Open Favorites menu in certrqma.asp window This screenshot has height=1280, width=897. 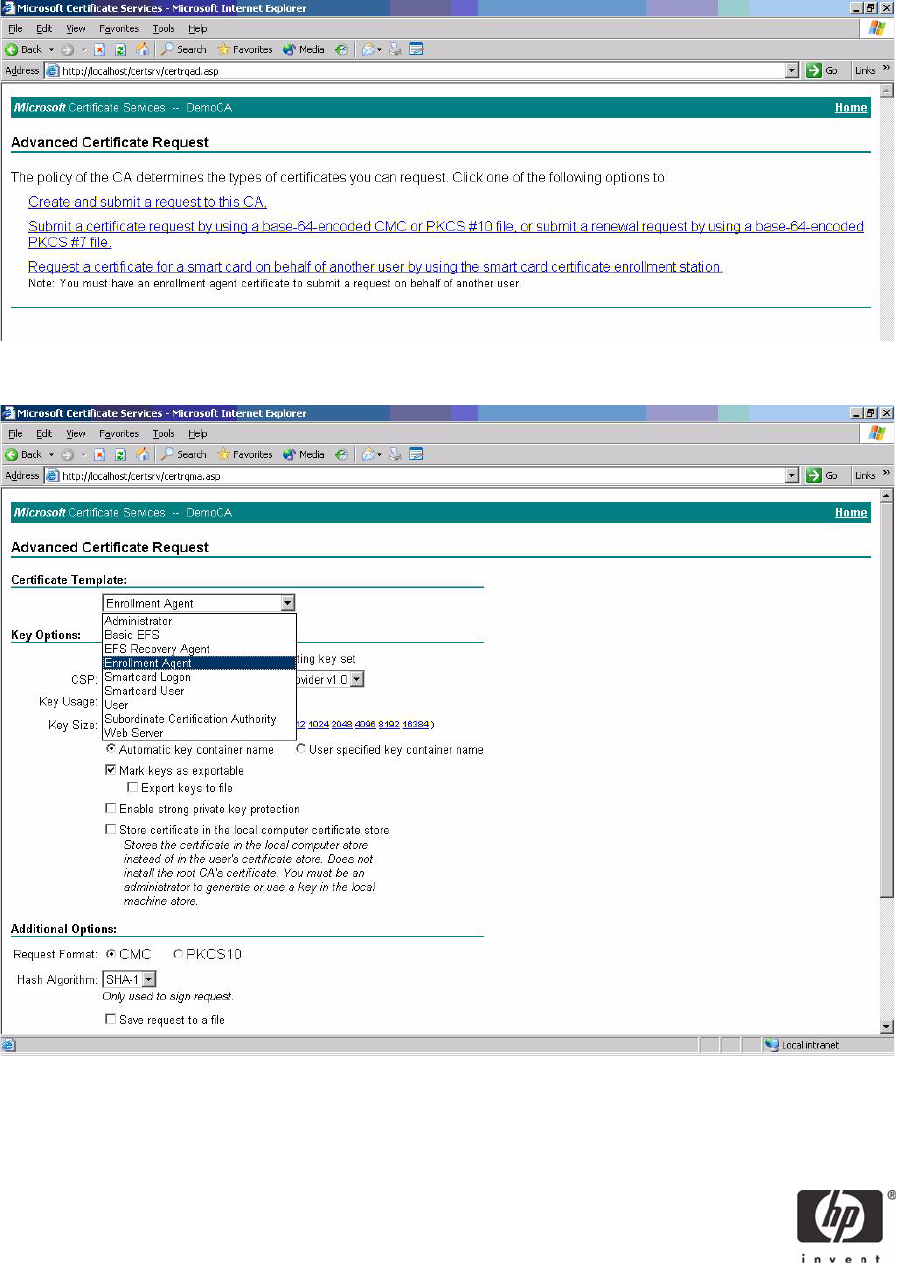coord(119,433)
